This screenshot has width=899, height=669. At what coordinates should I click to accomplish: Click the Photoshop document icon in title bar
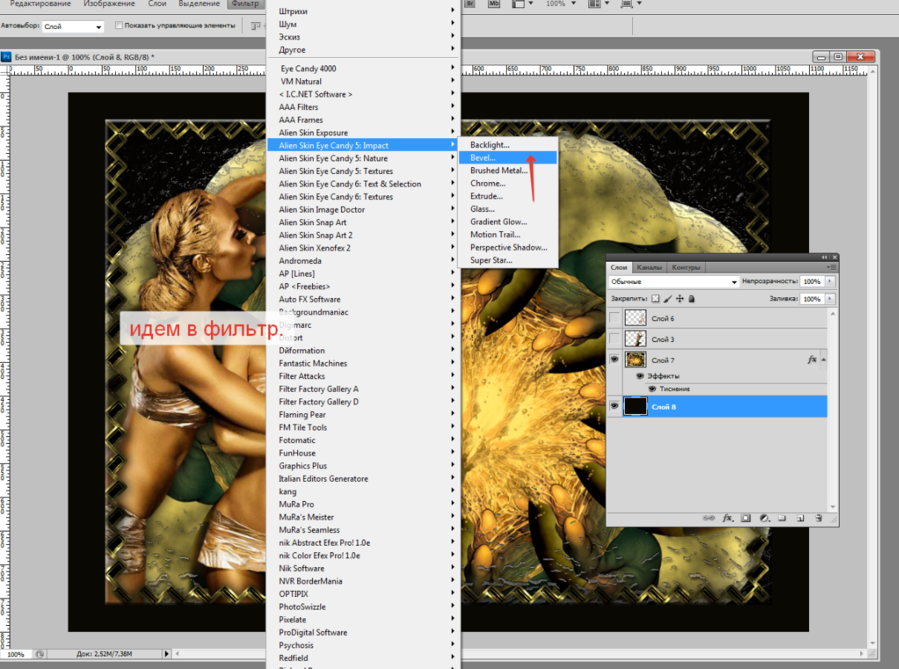pyautogui.click(x=6, y=57)
